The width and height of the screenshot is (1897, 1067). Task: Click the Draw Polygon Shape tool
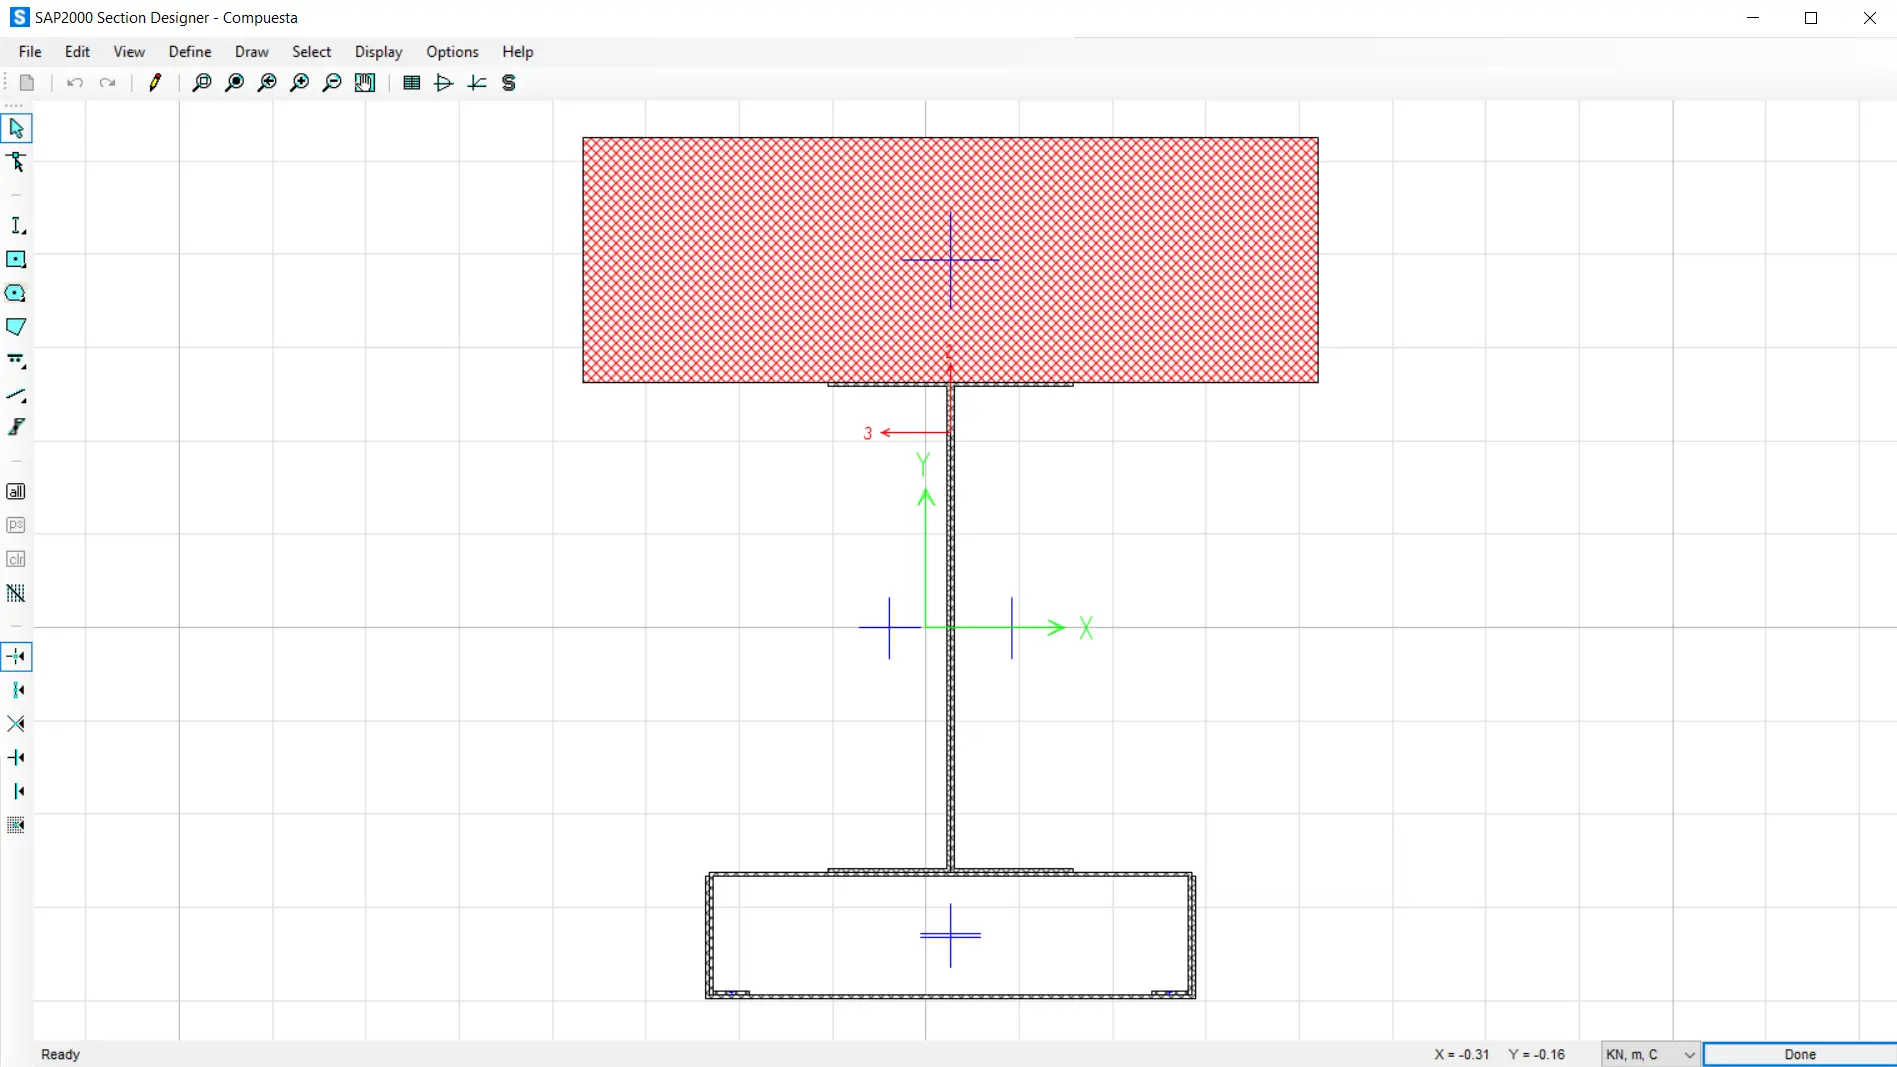pos(16,327)
